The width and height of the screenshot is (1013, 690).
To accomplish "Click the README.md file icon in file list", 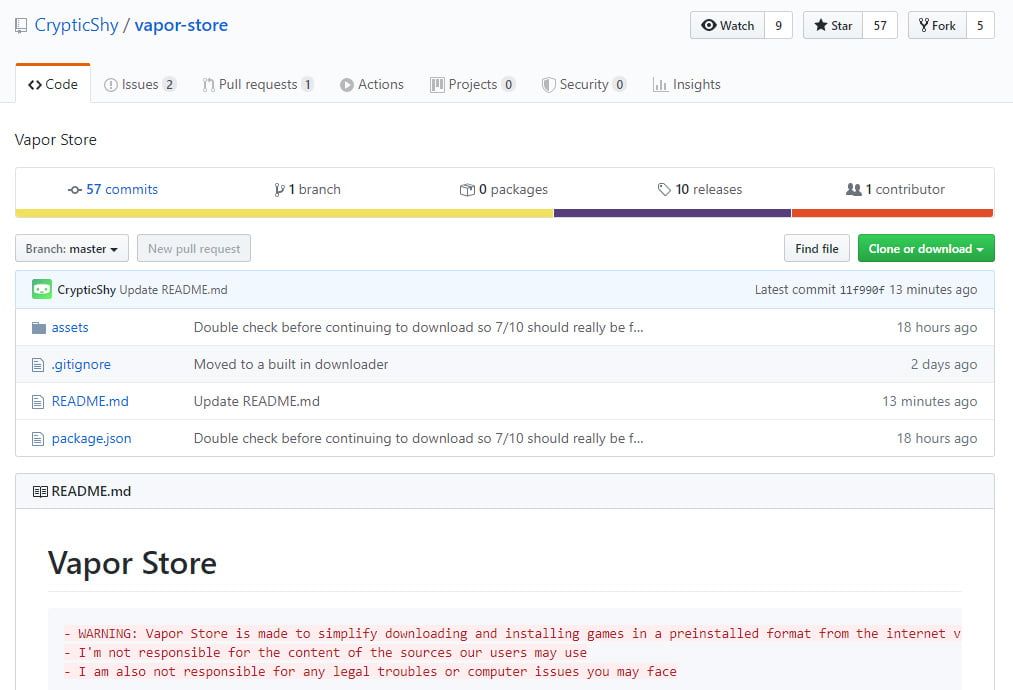I will (38, 402).
